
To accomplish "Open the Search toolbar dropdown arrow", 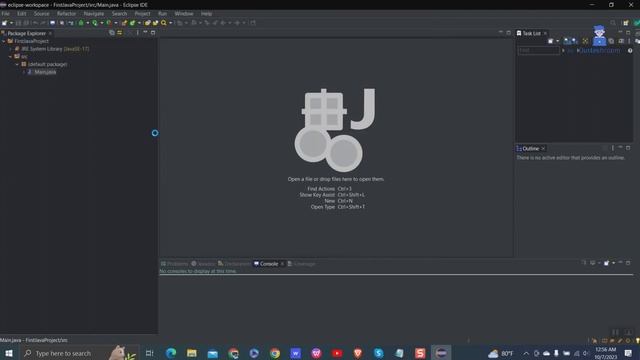I will click(x=171, y=23).
